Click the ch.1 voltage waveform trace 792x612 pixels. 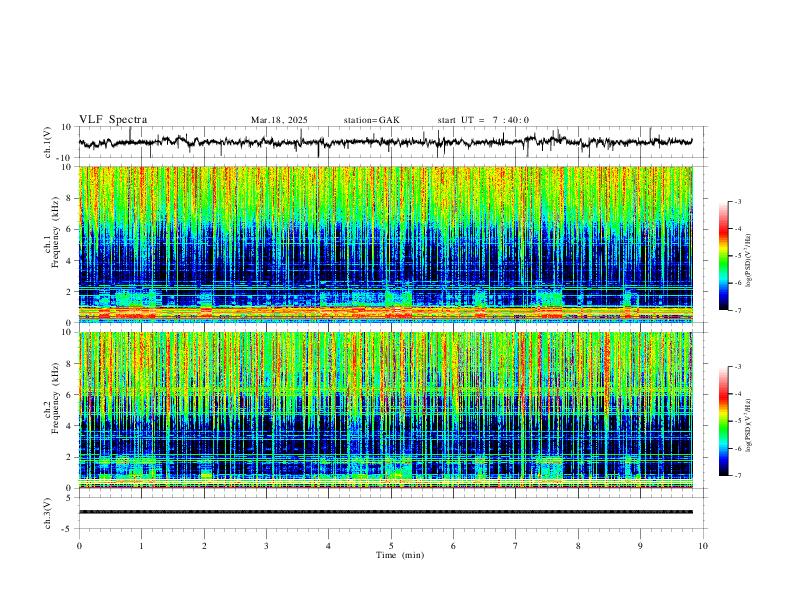[385, 142]
